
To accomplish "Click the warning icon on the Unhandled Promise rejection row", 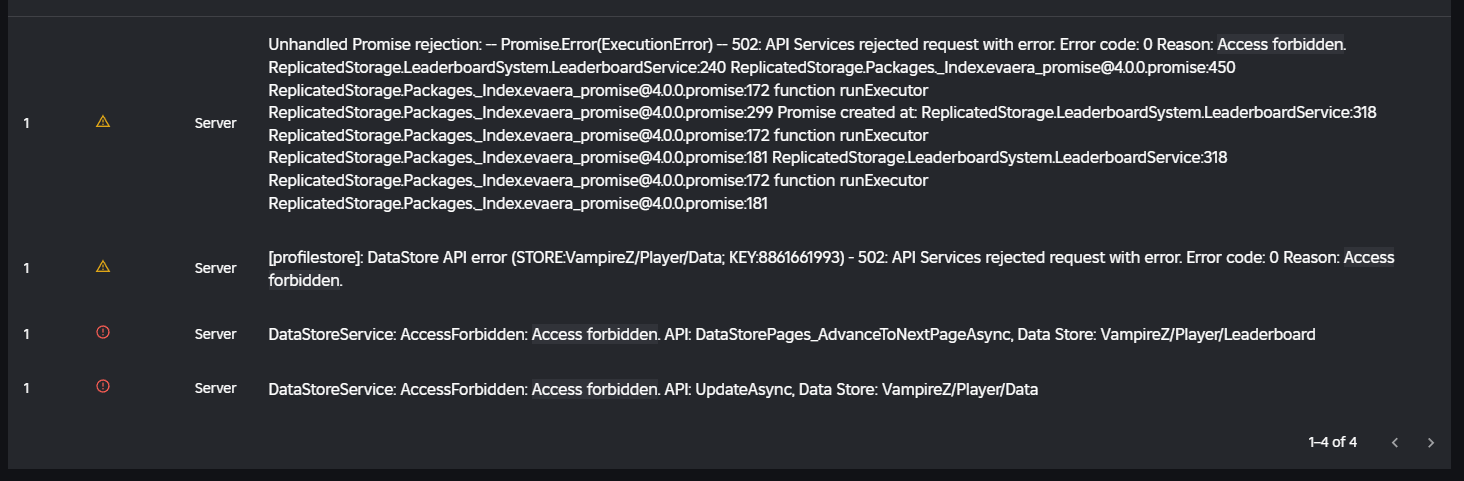I will [103, 122].
